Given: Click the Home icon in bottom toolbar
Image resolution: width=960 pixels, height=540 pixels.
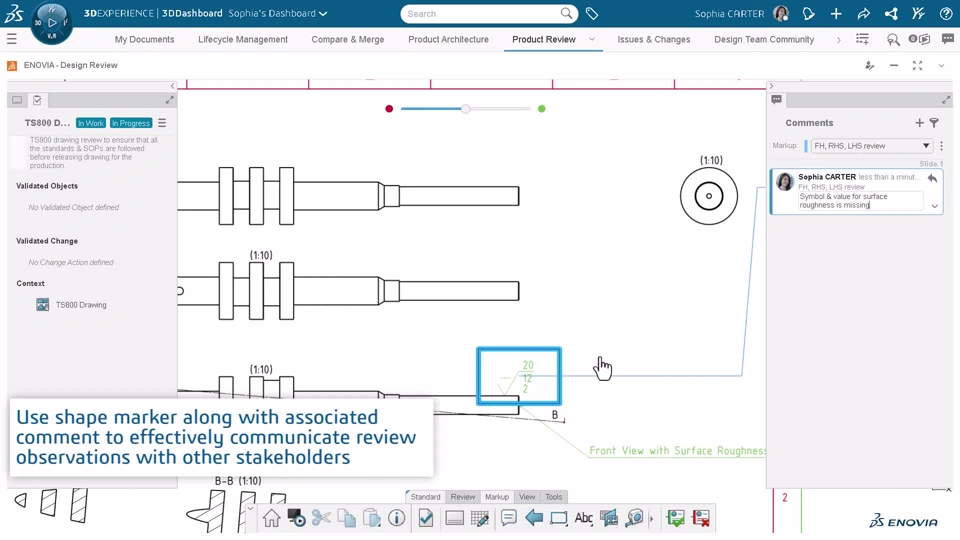Looking at the screenshot, I should pos(271,518).
